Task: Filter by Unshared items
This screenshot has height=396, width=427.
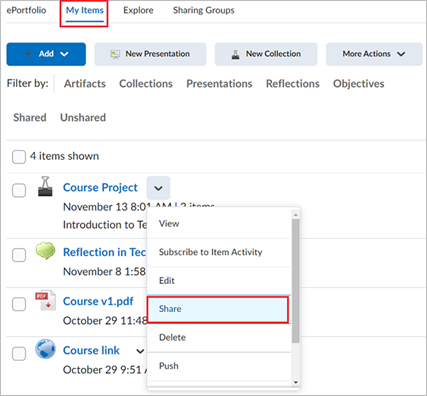Action: (83, 118)
